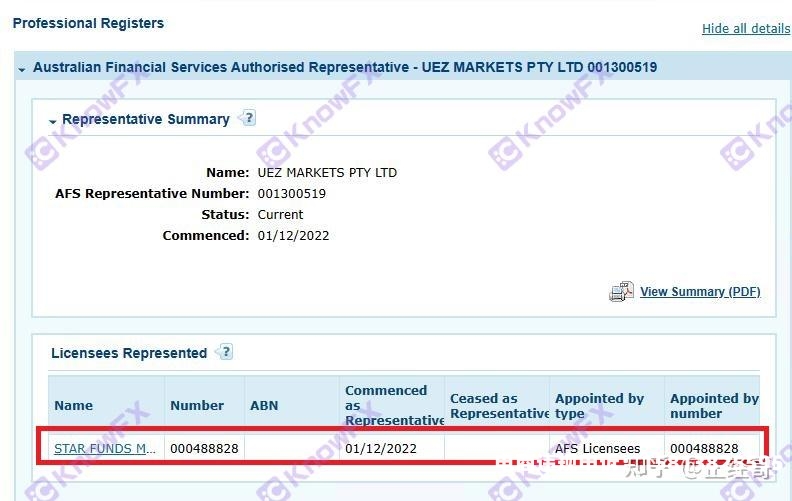Click the Name column header

click(x=74, y=406)
